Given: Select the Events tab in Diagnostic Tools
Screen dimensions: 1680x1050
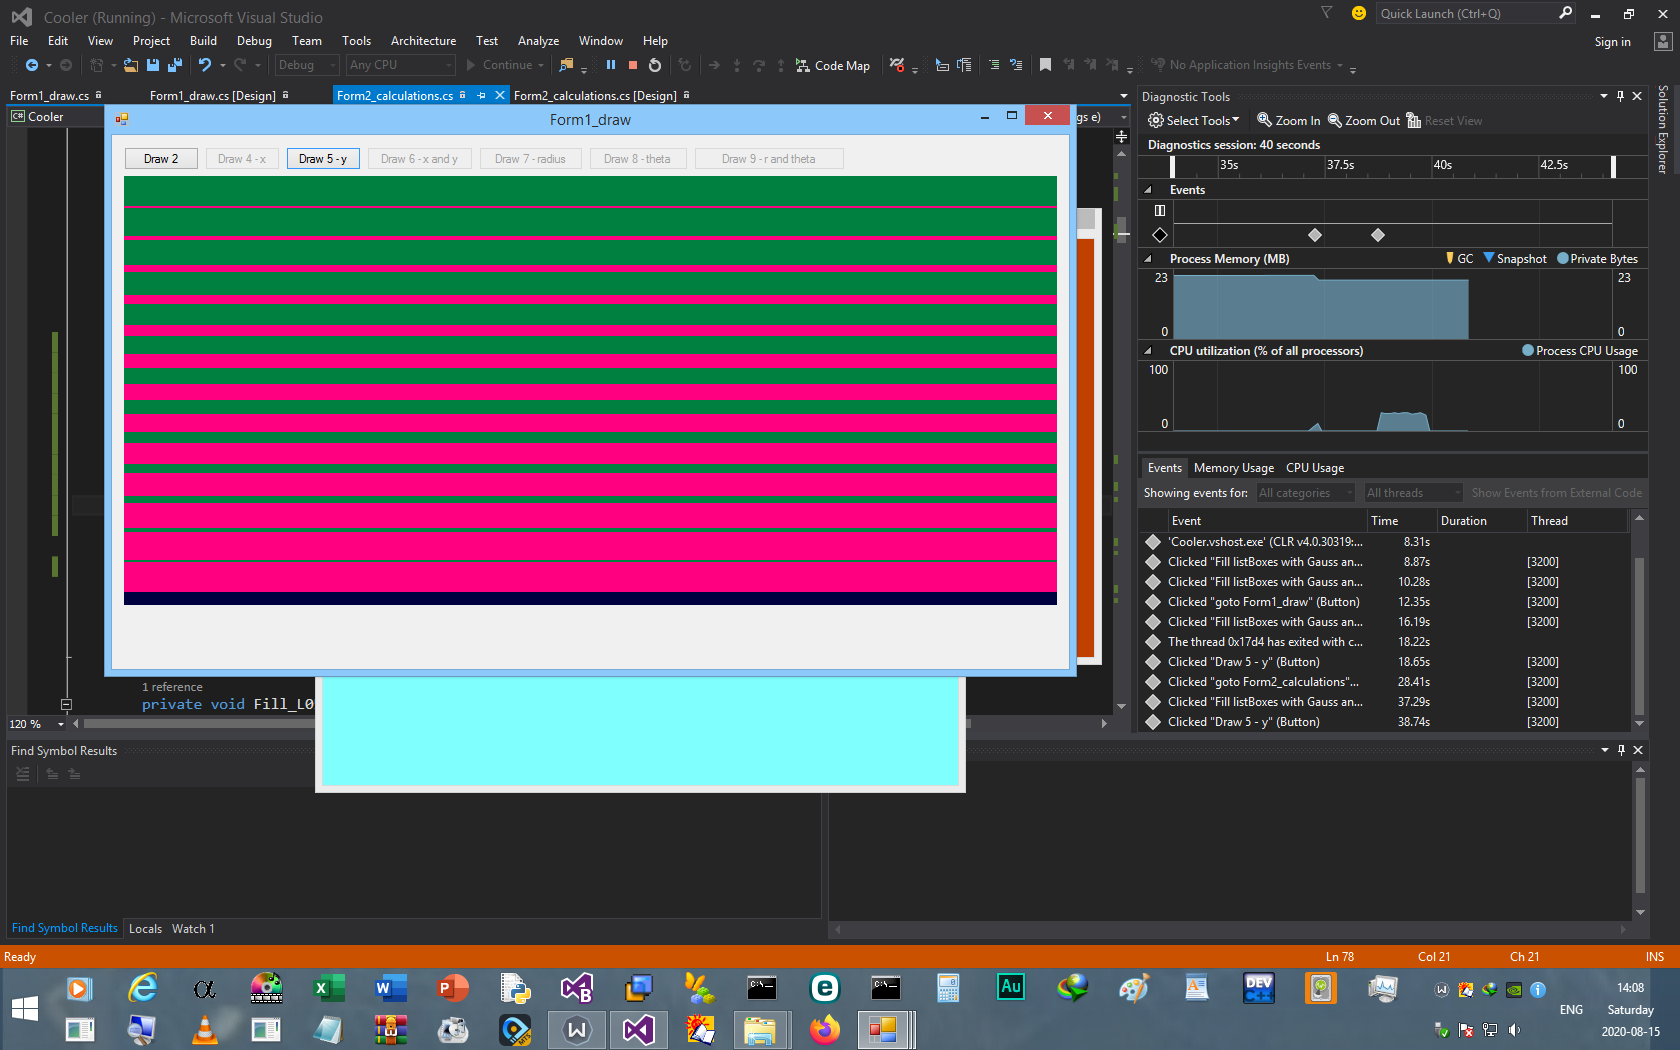Looking at the screenshot, I should 1164,468.
